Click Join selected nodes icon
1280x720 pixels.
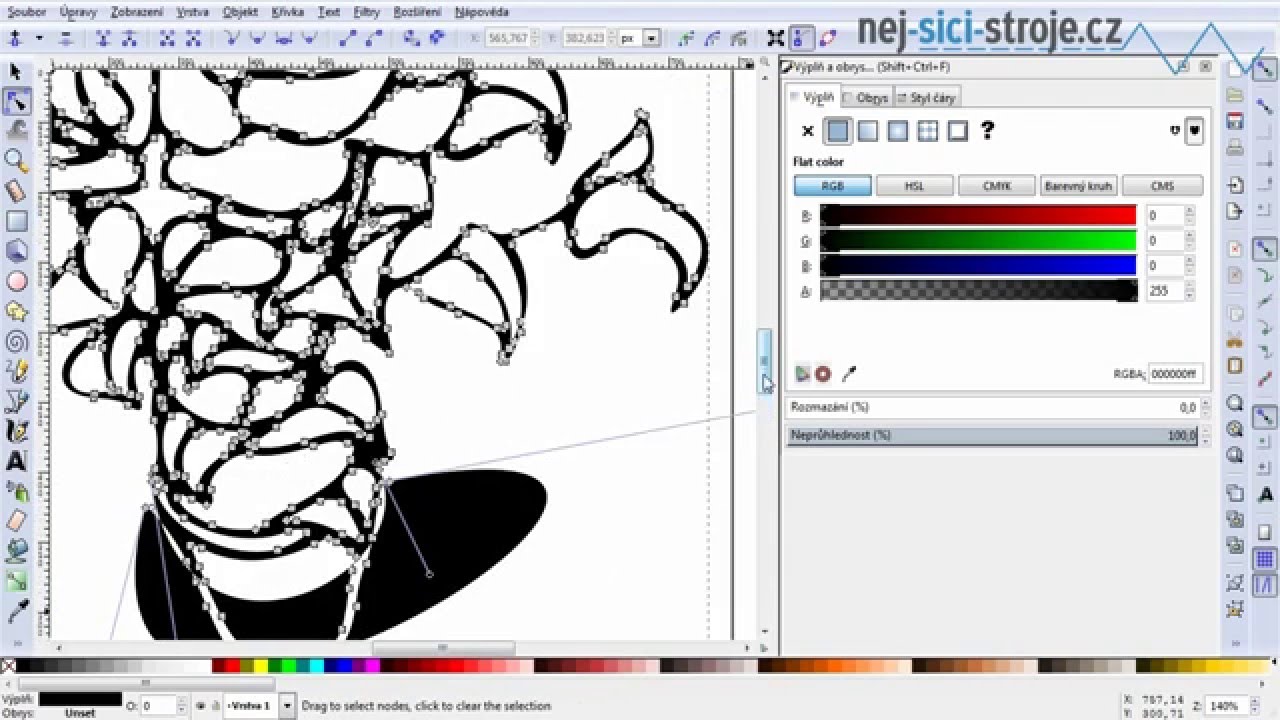(103, 38)
